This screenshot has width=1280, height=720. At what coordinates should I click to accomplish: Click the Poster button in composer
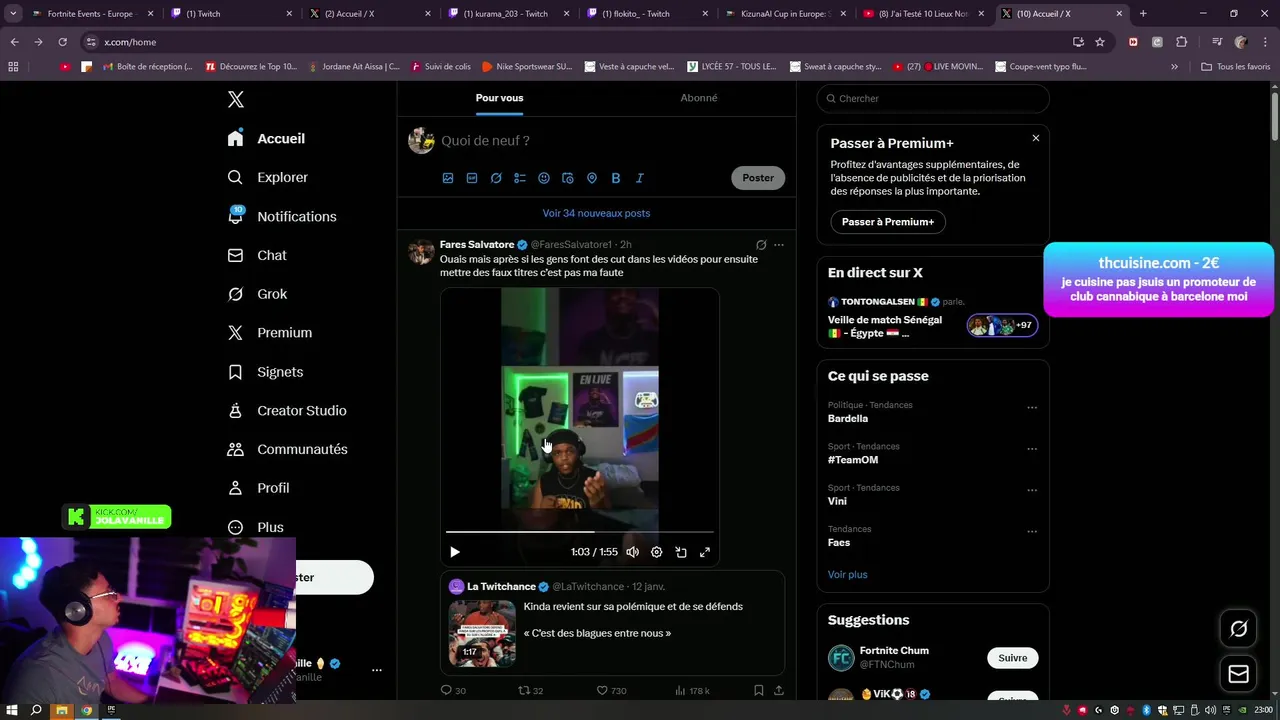tap(758, 178)
